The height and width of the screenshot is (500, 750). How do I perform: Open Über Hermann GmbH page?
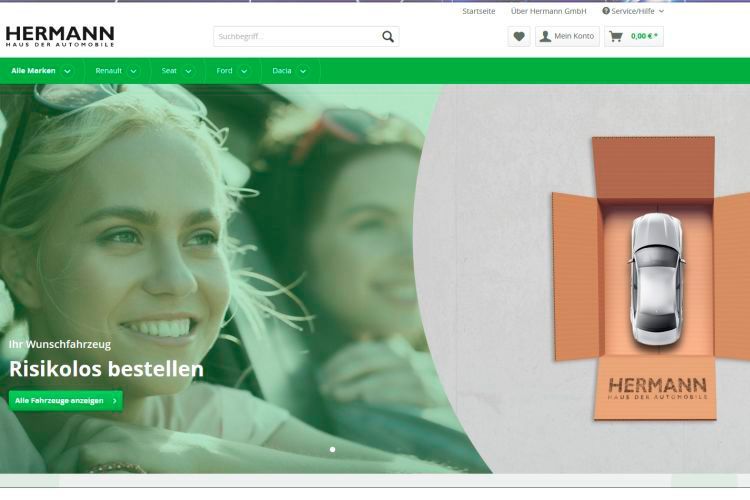coord(549,11)
